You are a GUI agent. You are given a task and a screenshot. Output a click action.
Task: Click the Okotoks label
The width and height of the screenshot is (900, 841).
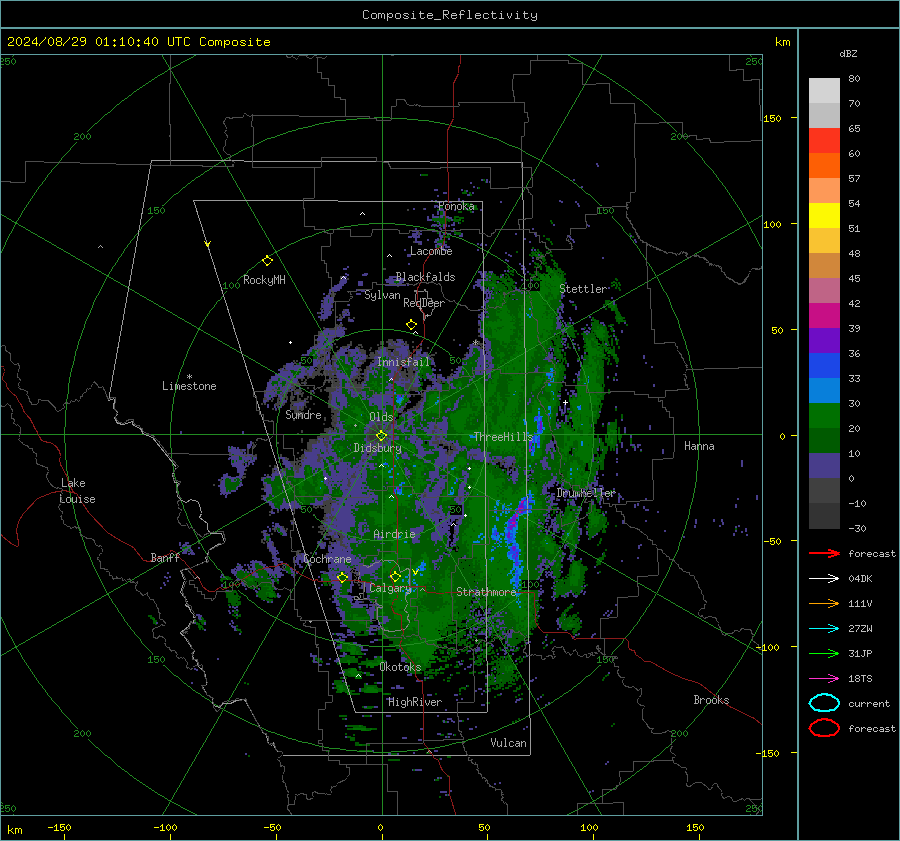click(x=400, y=667)
